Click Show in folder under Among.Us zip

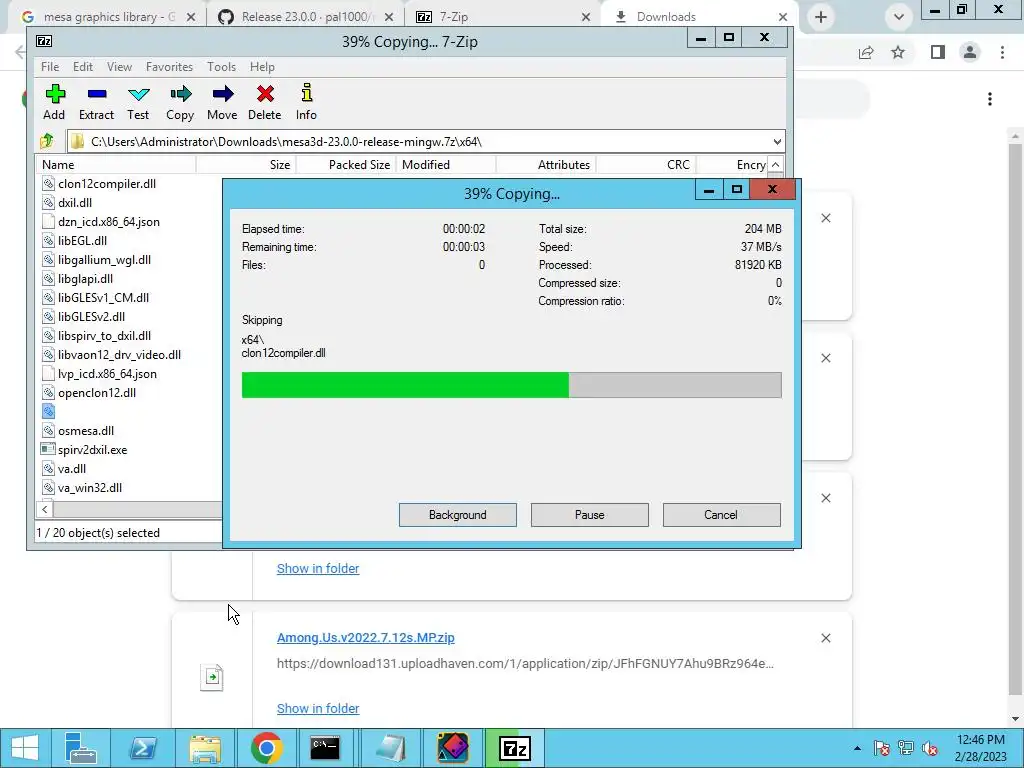[318, 708]
